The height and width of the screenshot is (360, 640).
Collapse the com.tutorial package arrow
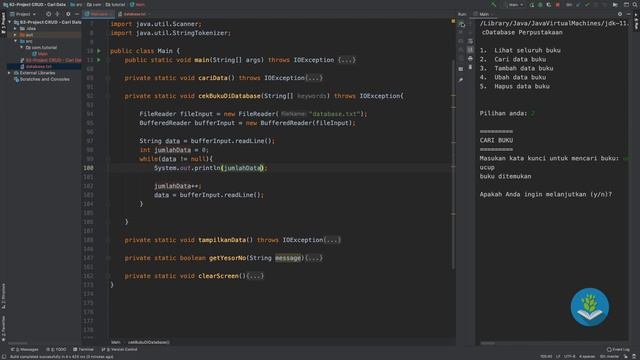(22, 47)
